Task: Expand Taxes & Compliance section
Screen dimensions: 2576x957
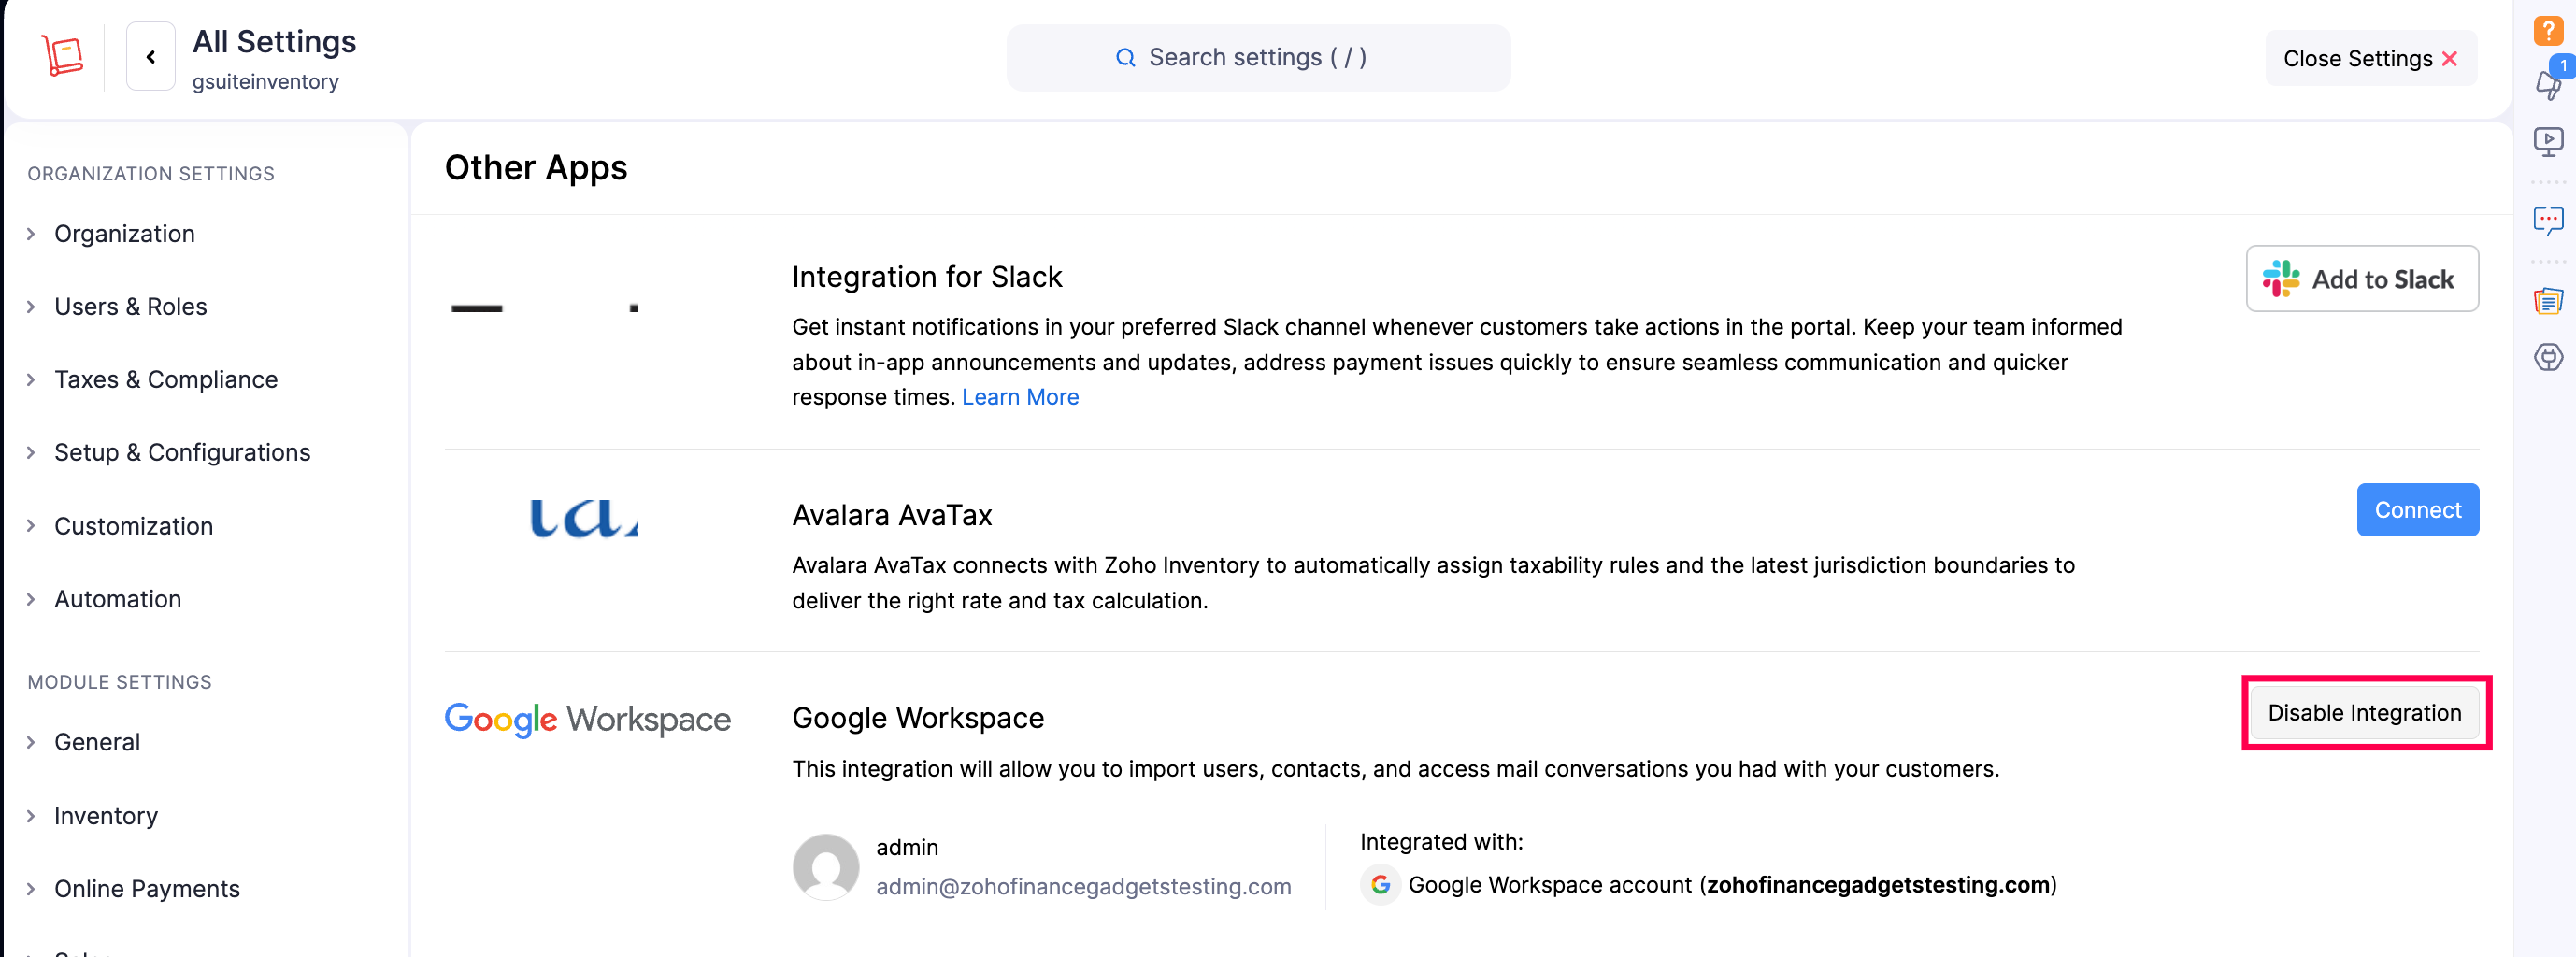Action: [165, 380]
